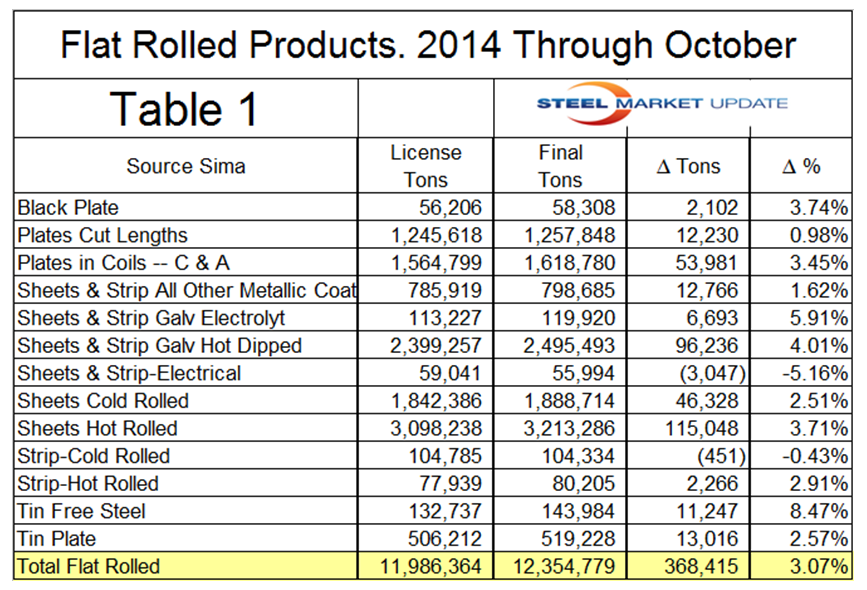
Task: Select the Sheets & Strip-Electrical row label
Action: (x=129, y=374)
